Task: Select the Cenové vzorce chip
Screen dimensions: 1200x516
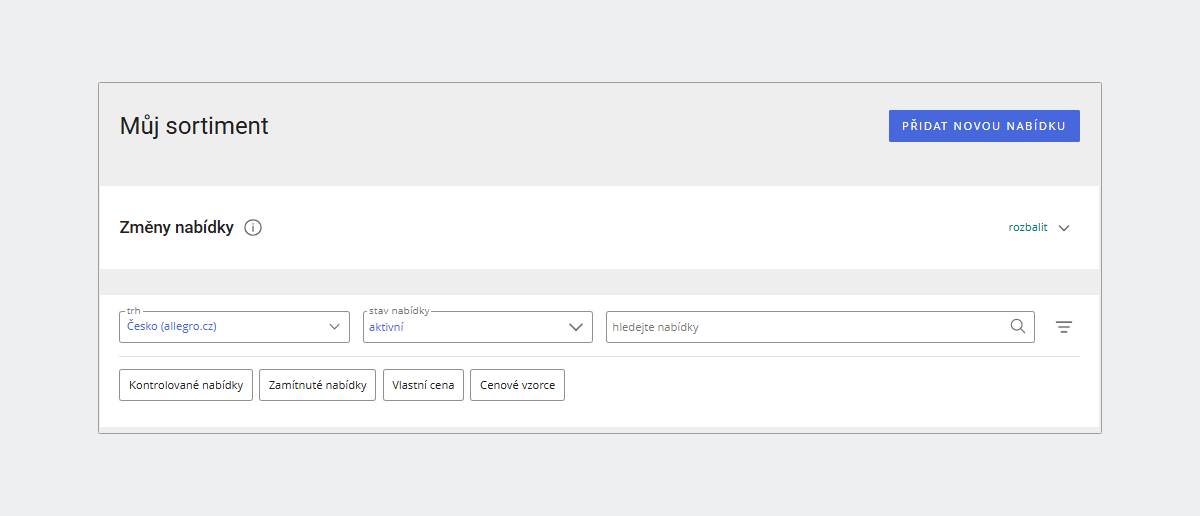Action: click(517, 385)
